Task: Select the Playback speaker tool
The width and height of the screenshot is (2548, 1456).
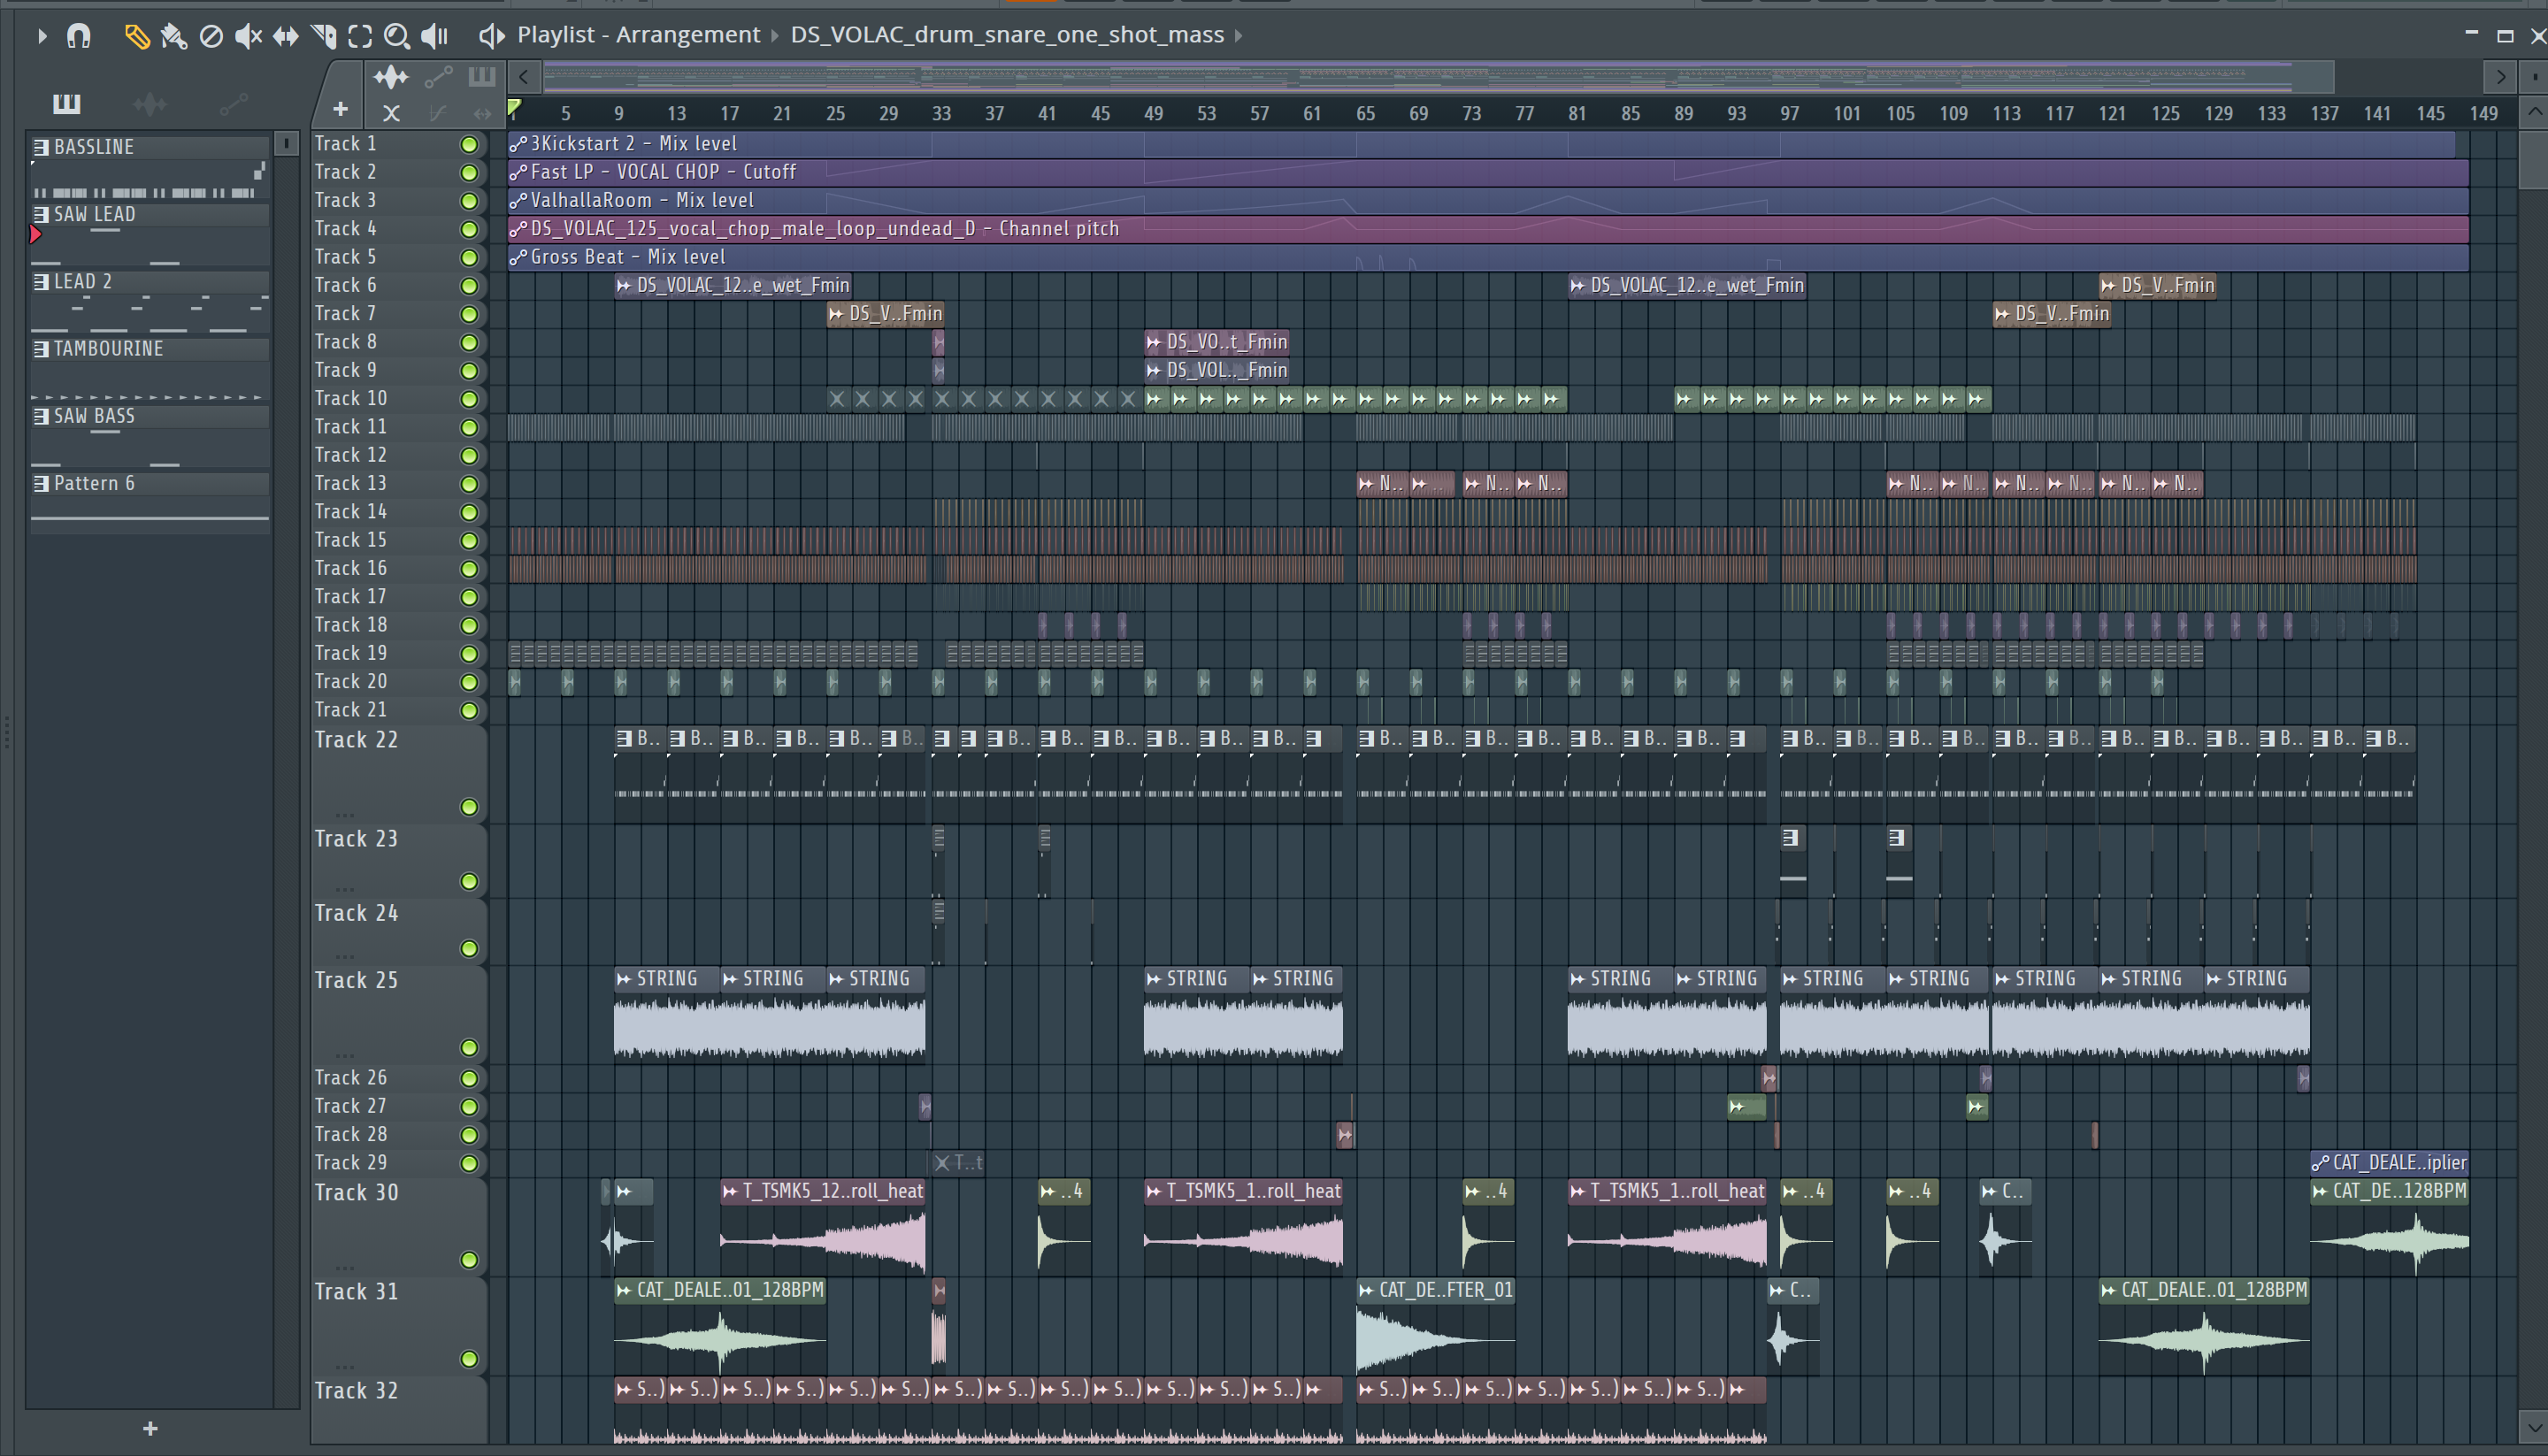Action: click(434, 37)
